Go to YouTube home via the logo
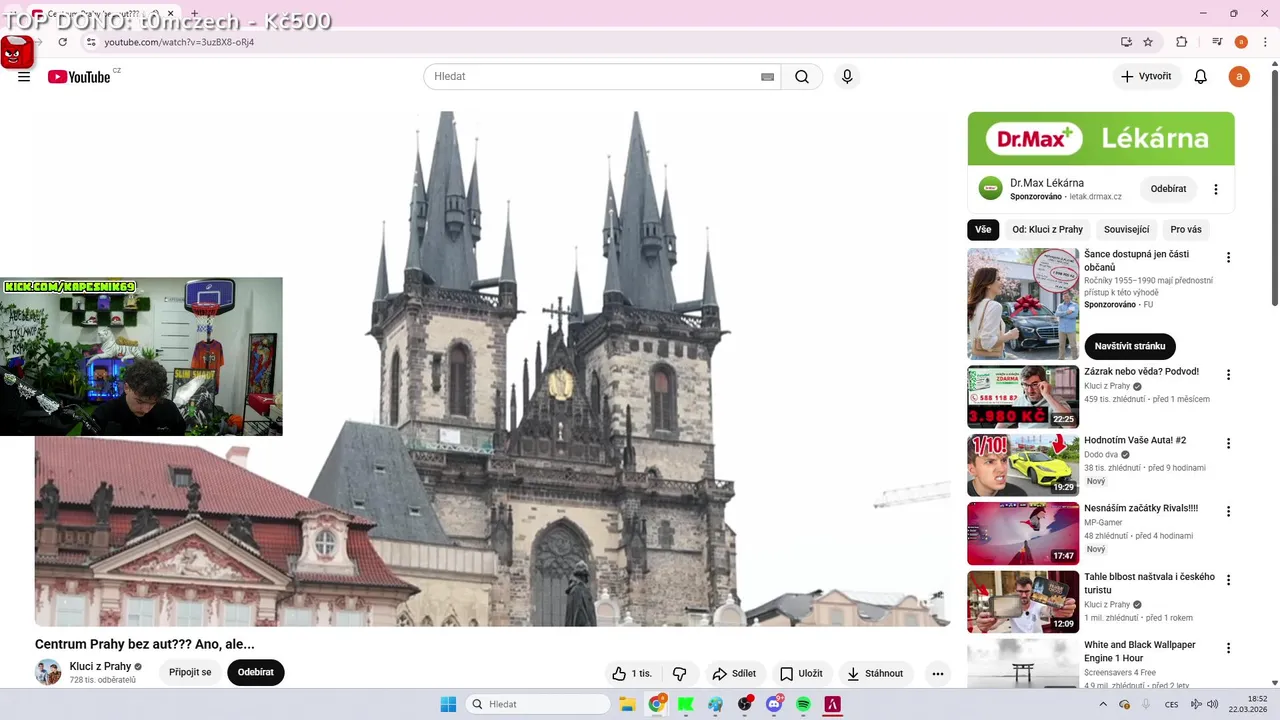 (x=79, y=77)
